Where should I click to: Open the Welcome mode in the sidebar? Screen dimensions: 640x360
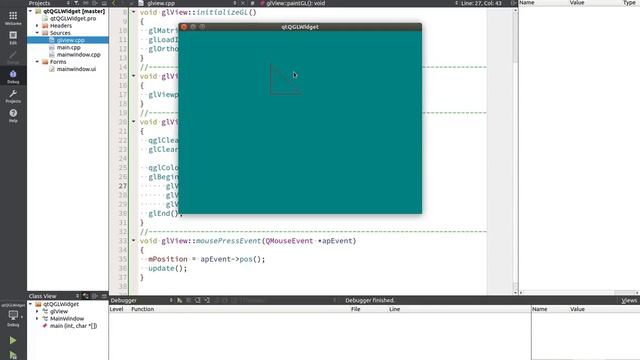pos(13,18)
